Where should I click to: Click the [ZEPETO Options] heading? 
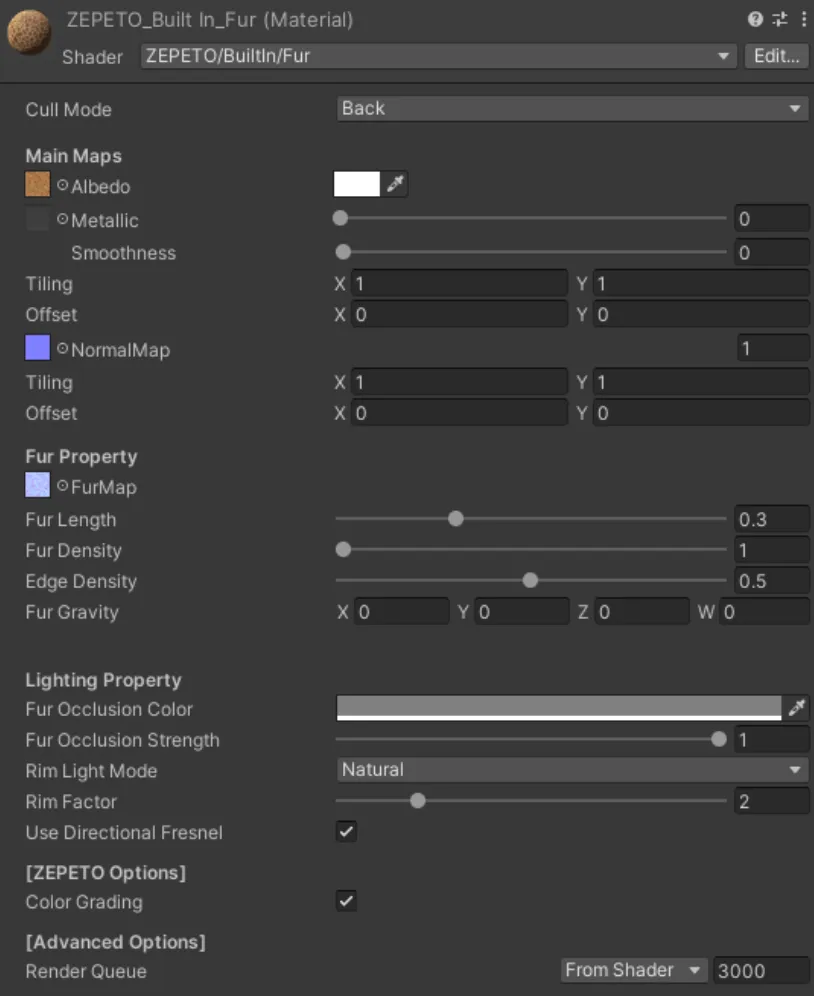[105, 873]
